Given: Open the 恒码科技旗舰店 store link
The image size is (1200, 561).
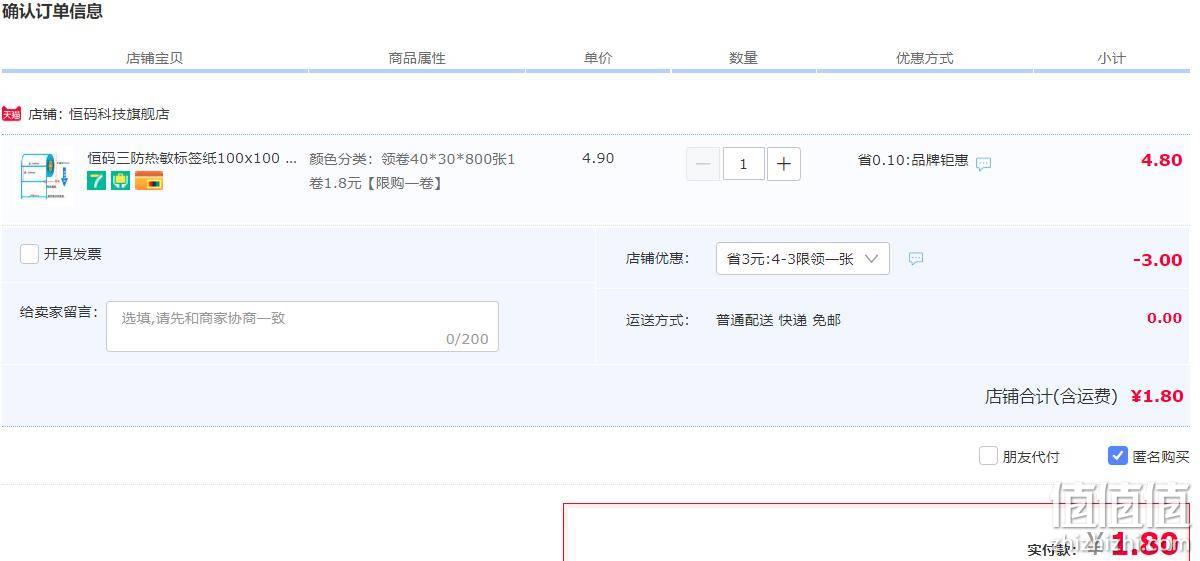Looking at the screenshot, I should [119, 114].
